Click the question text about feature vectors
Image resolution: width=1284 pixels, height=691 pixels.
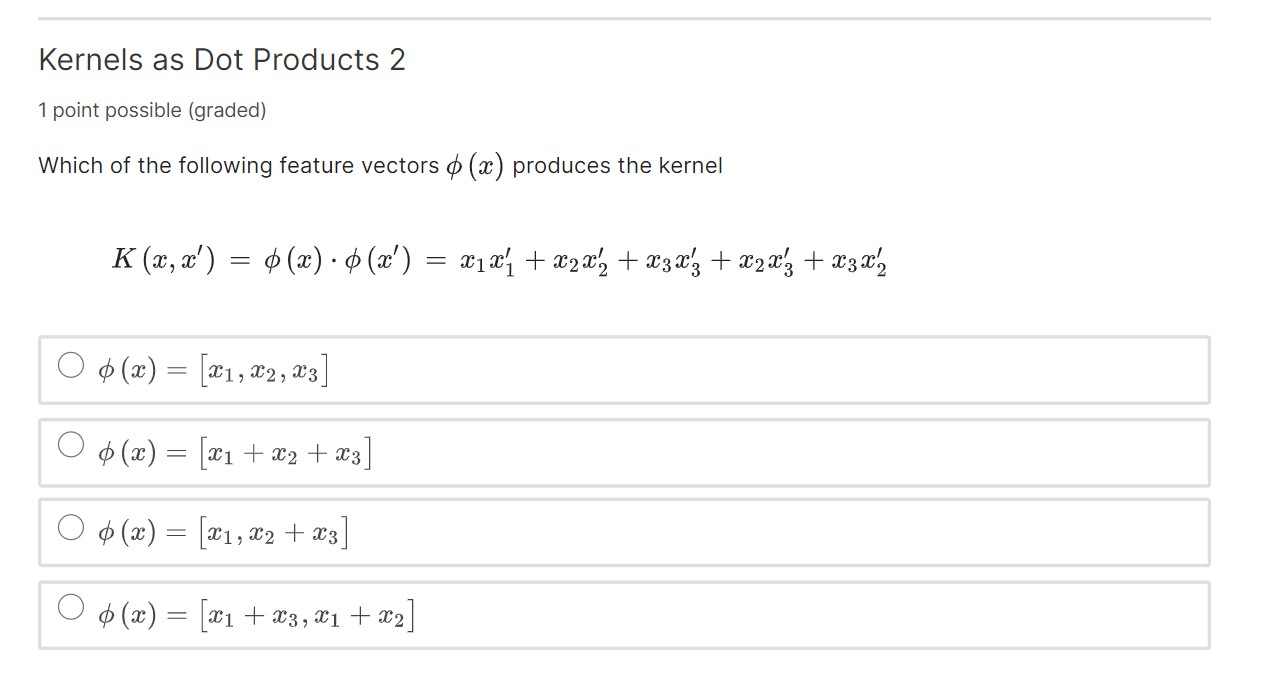tap(380, 165)
